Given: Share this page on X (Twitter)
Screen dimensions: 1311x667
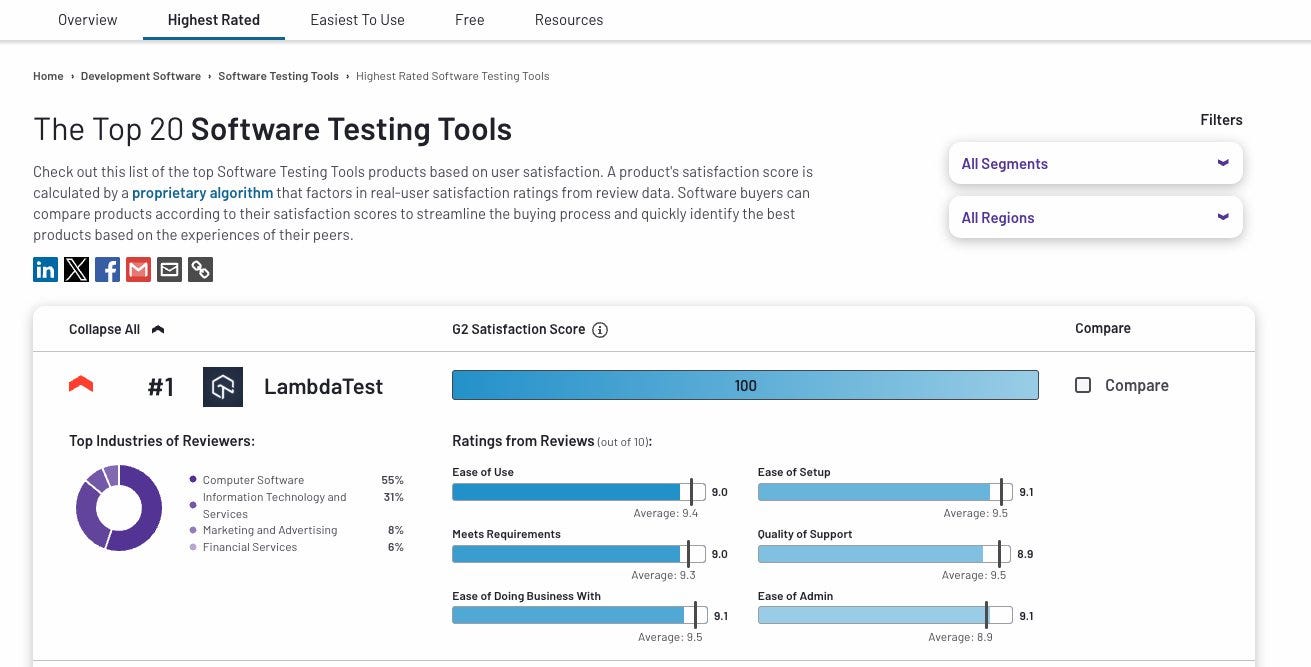Looking at the screenshot, I should click(77, 269).
